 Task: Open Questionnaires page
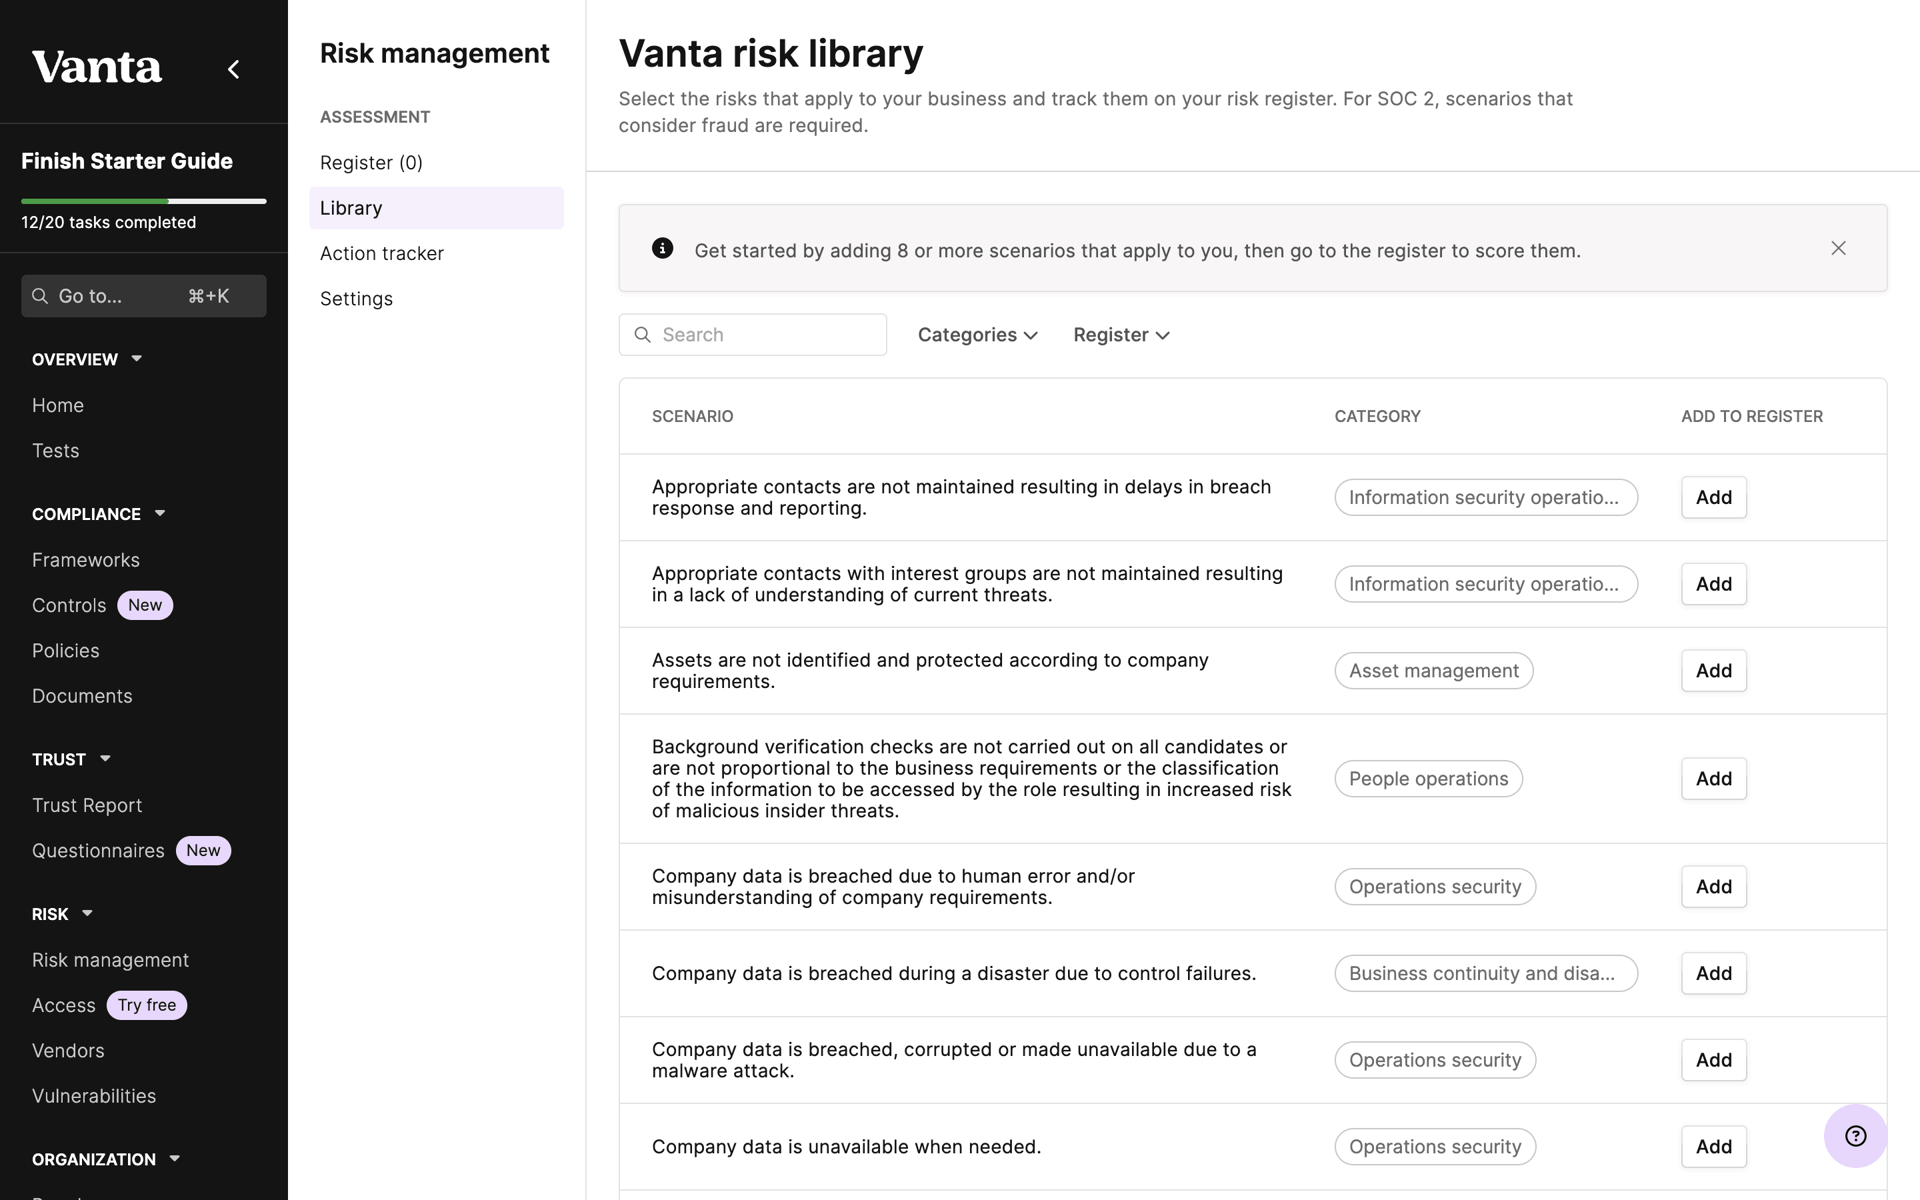coord(98,851)
